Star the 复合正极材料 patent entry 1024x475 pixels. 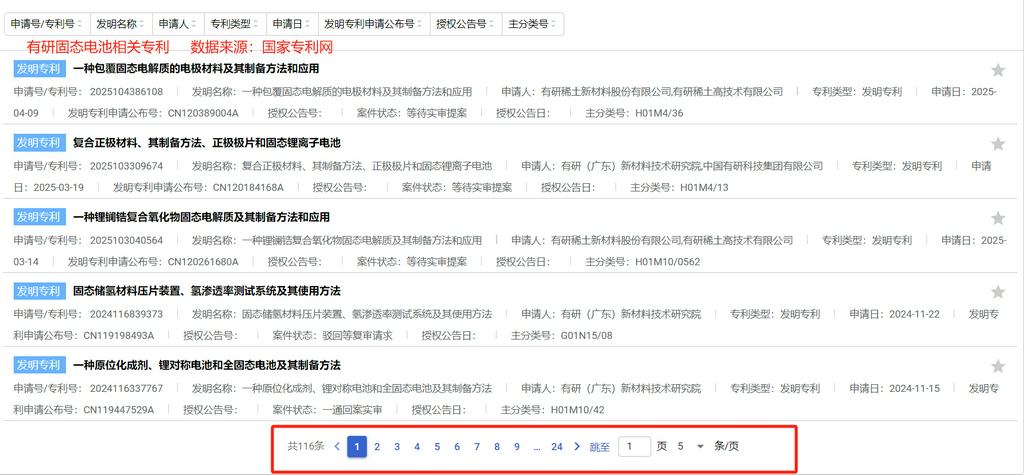point(998,144)
